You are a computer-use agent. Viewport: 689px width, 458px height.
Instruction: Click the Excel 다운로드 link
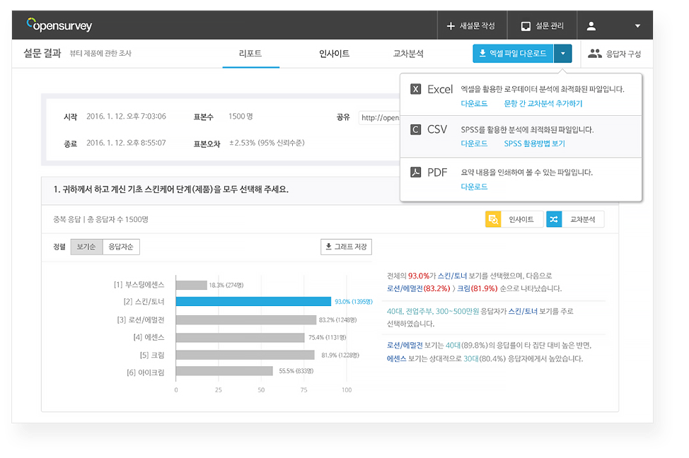point(474,103)
